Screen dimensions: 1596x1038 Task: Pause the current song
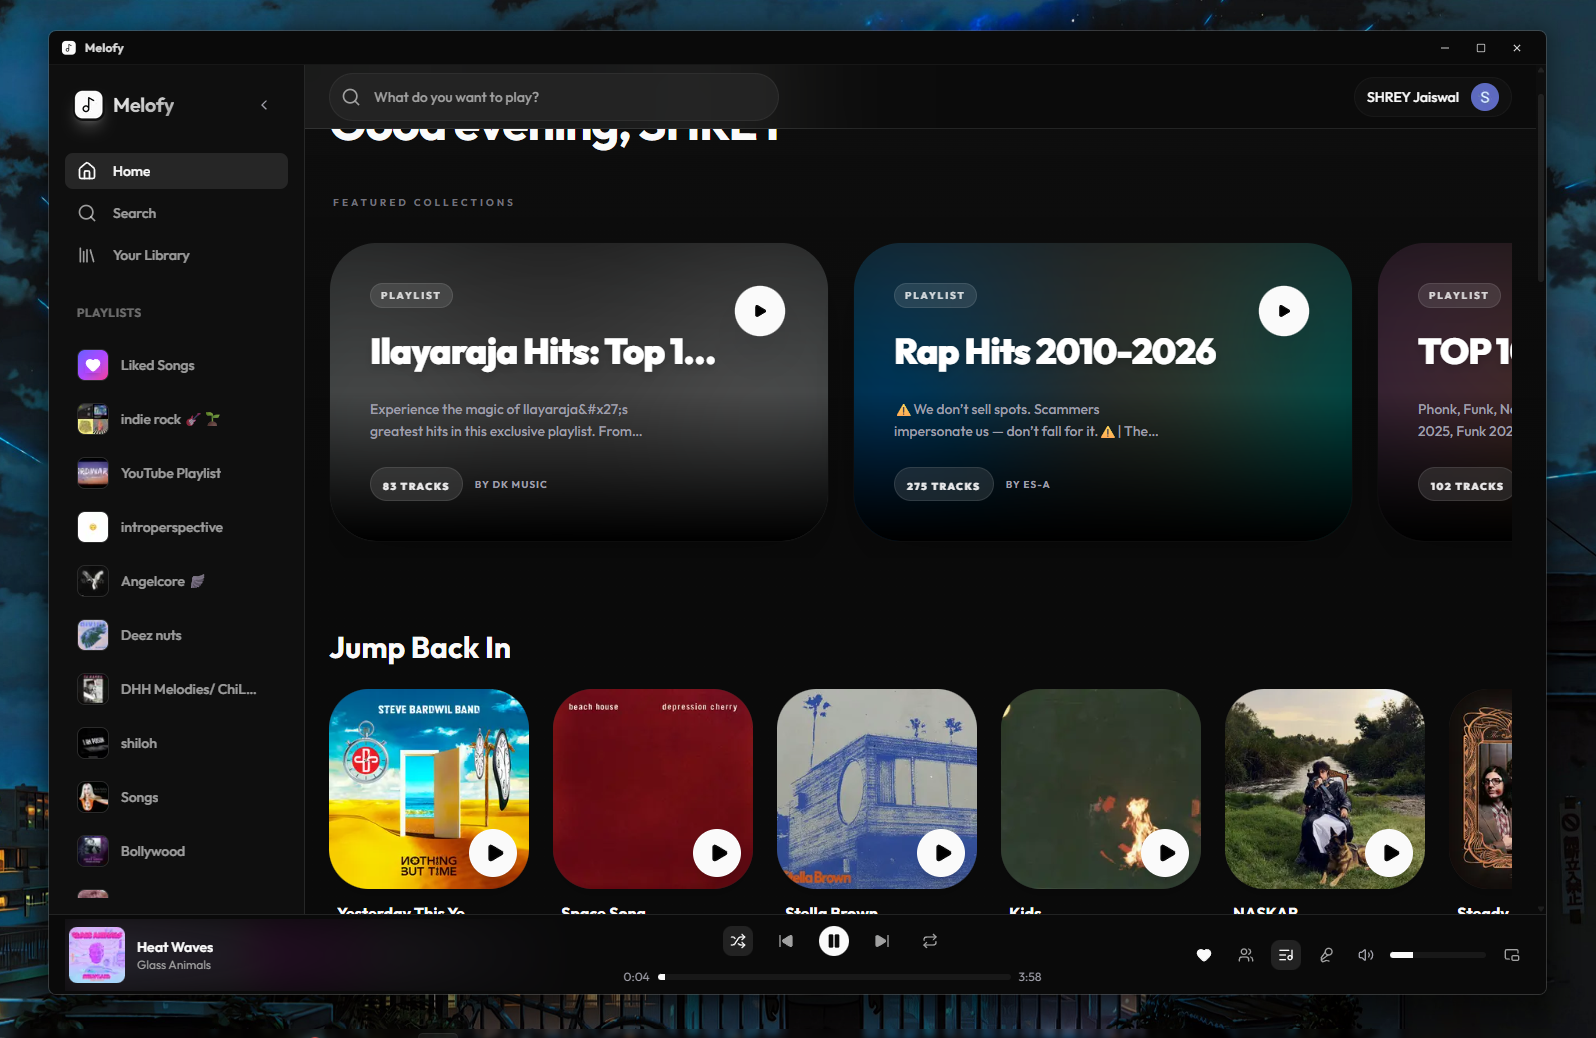point(834,941)
